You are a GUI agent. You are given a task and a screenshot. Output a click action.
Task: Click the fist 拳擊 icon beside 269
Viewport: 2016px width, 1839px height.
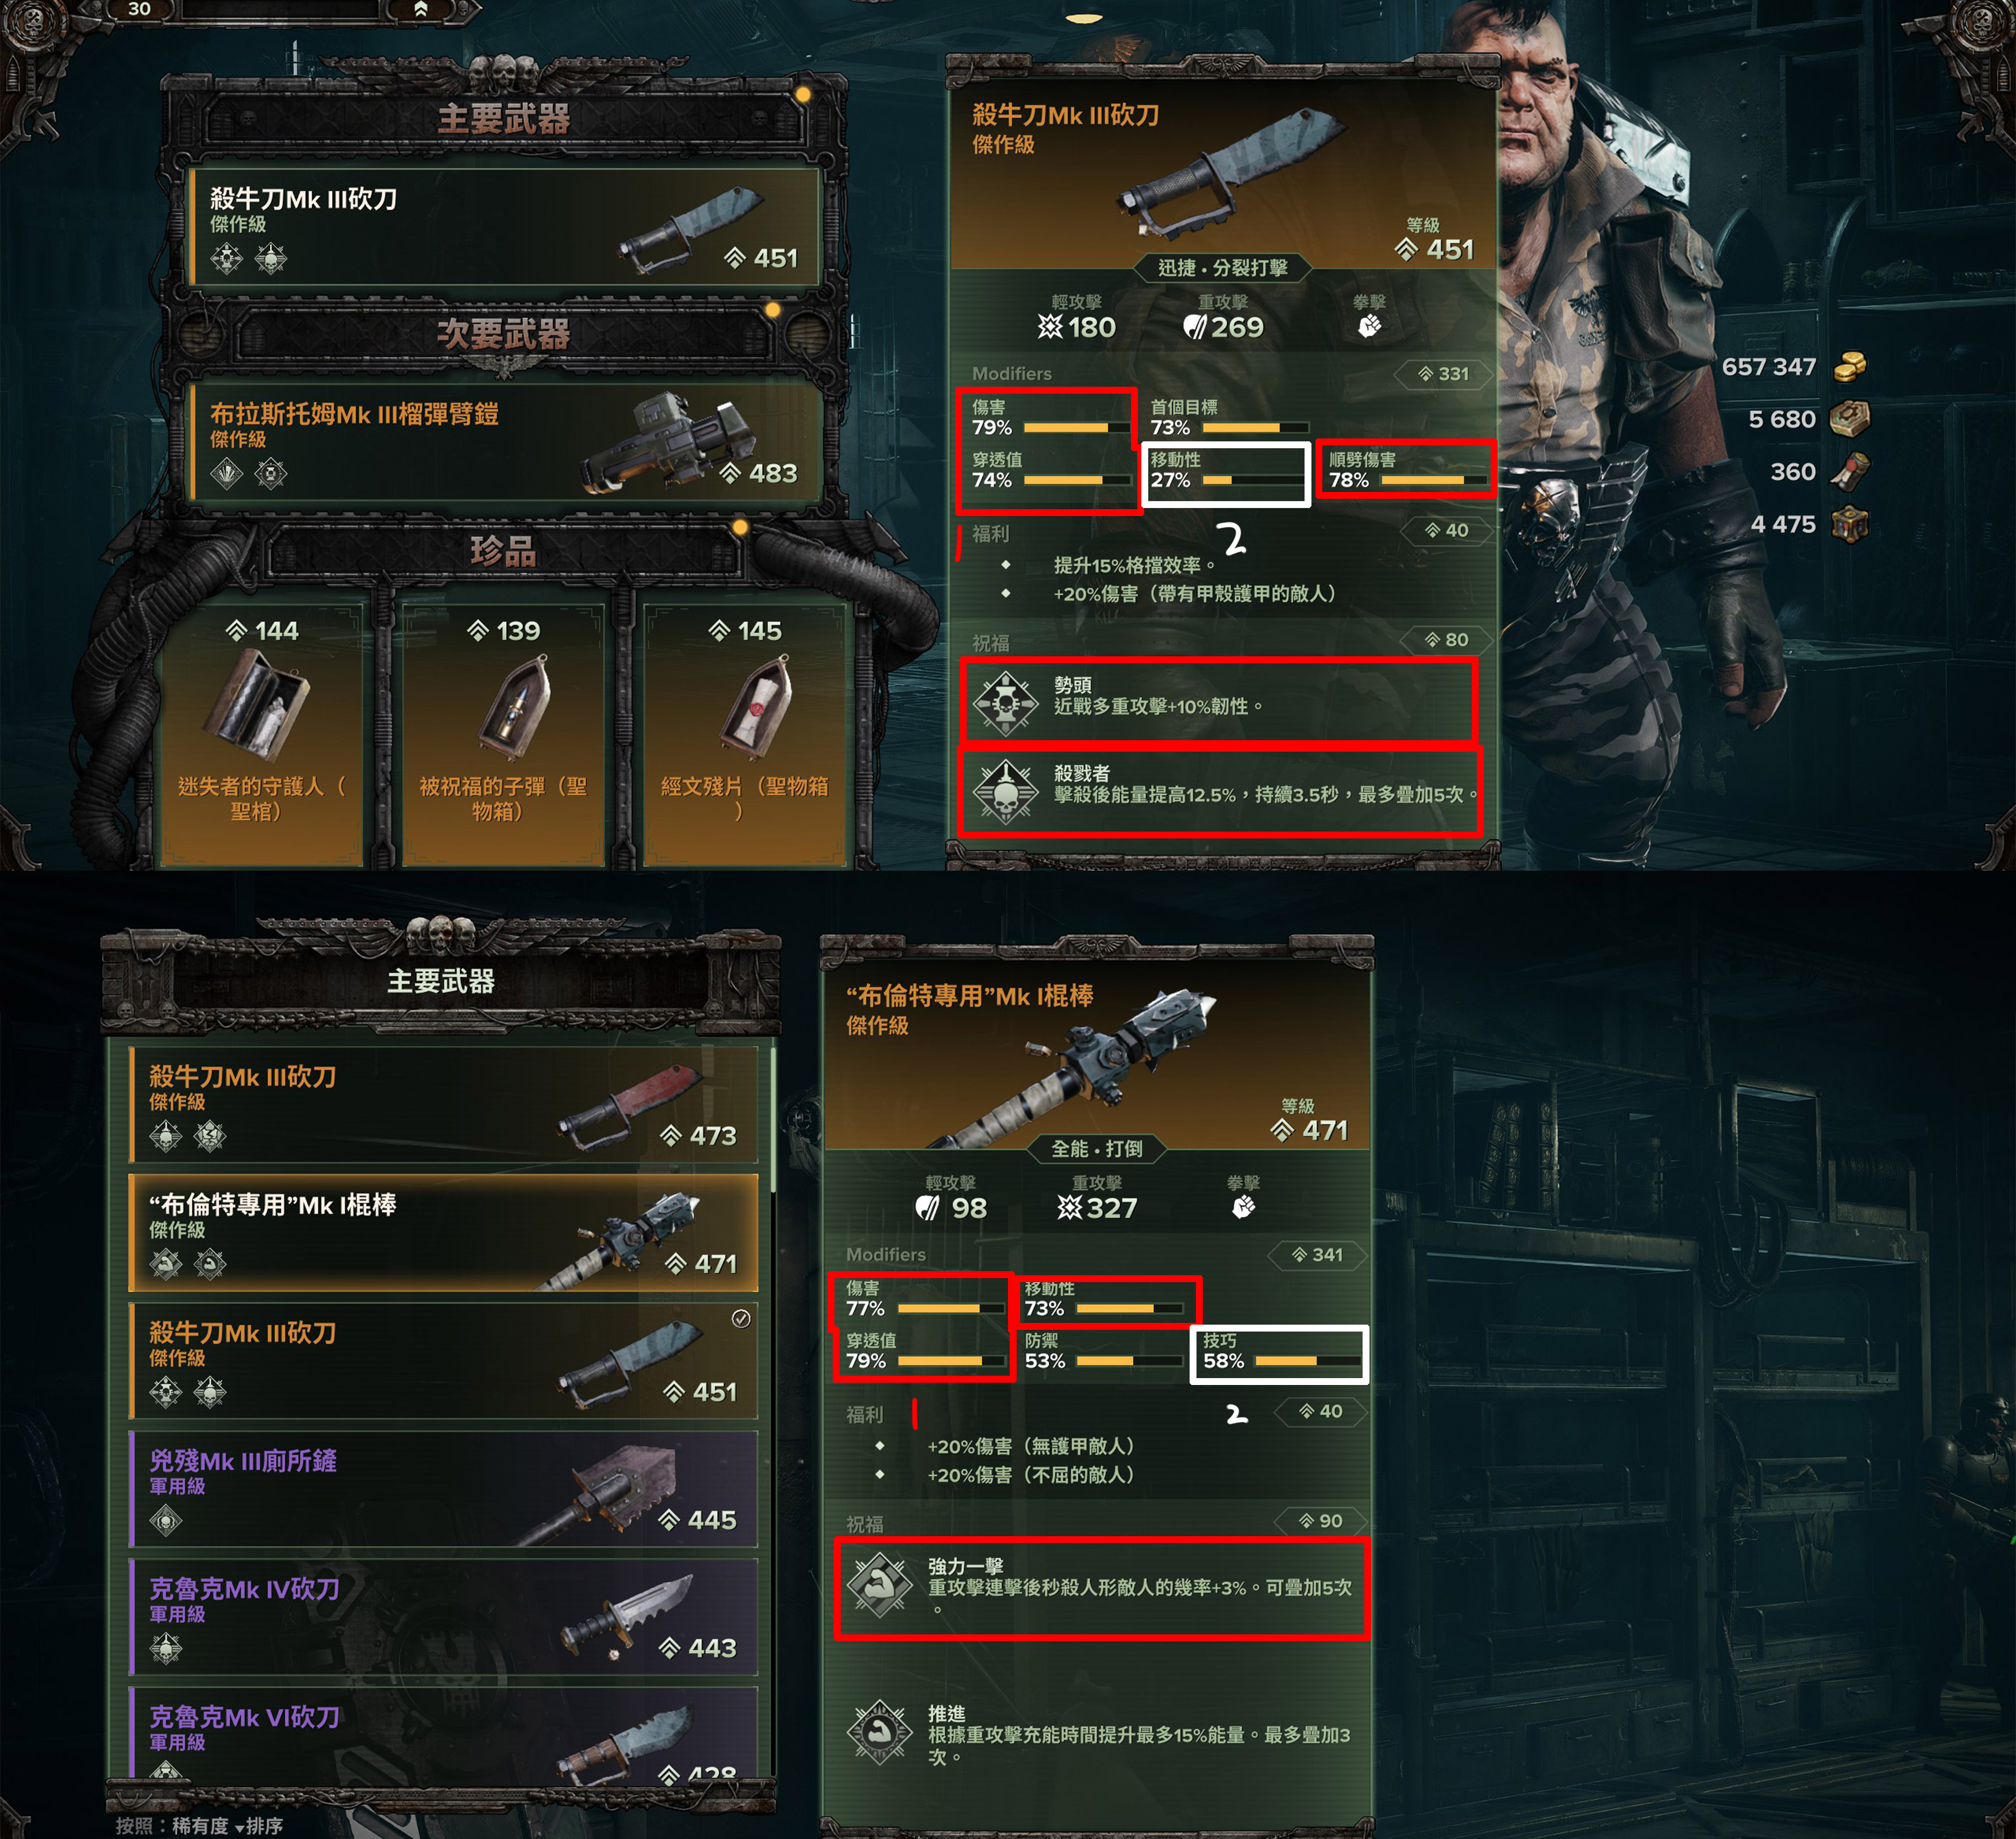click(x=1369, y=326)
